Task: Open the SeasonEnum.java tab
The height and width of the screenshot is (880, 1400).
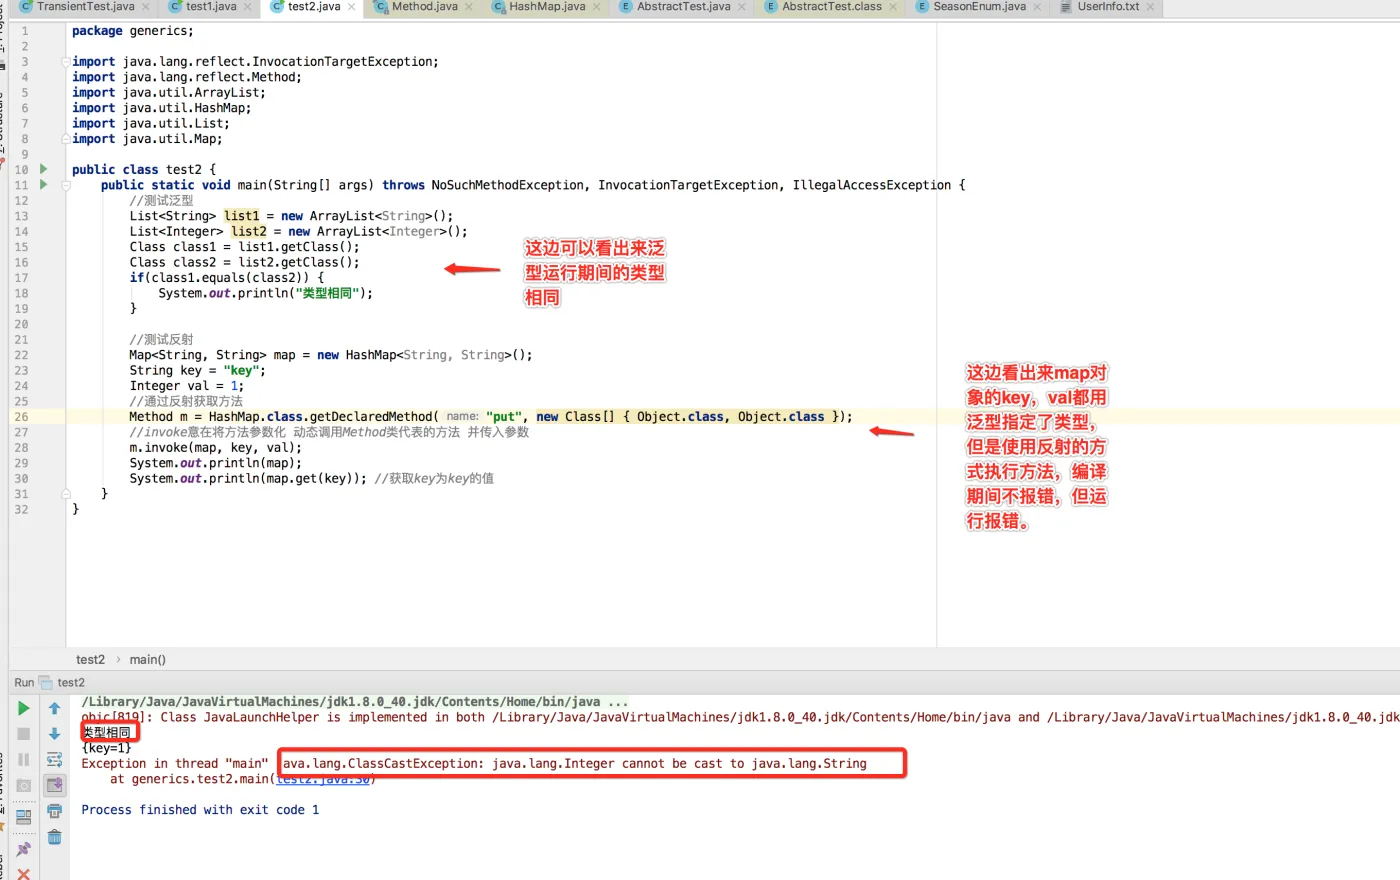Action: pos(979,6)
